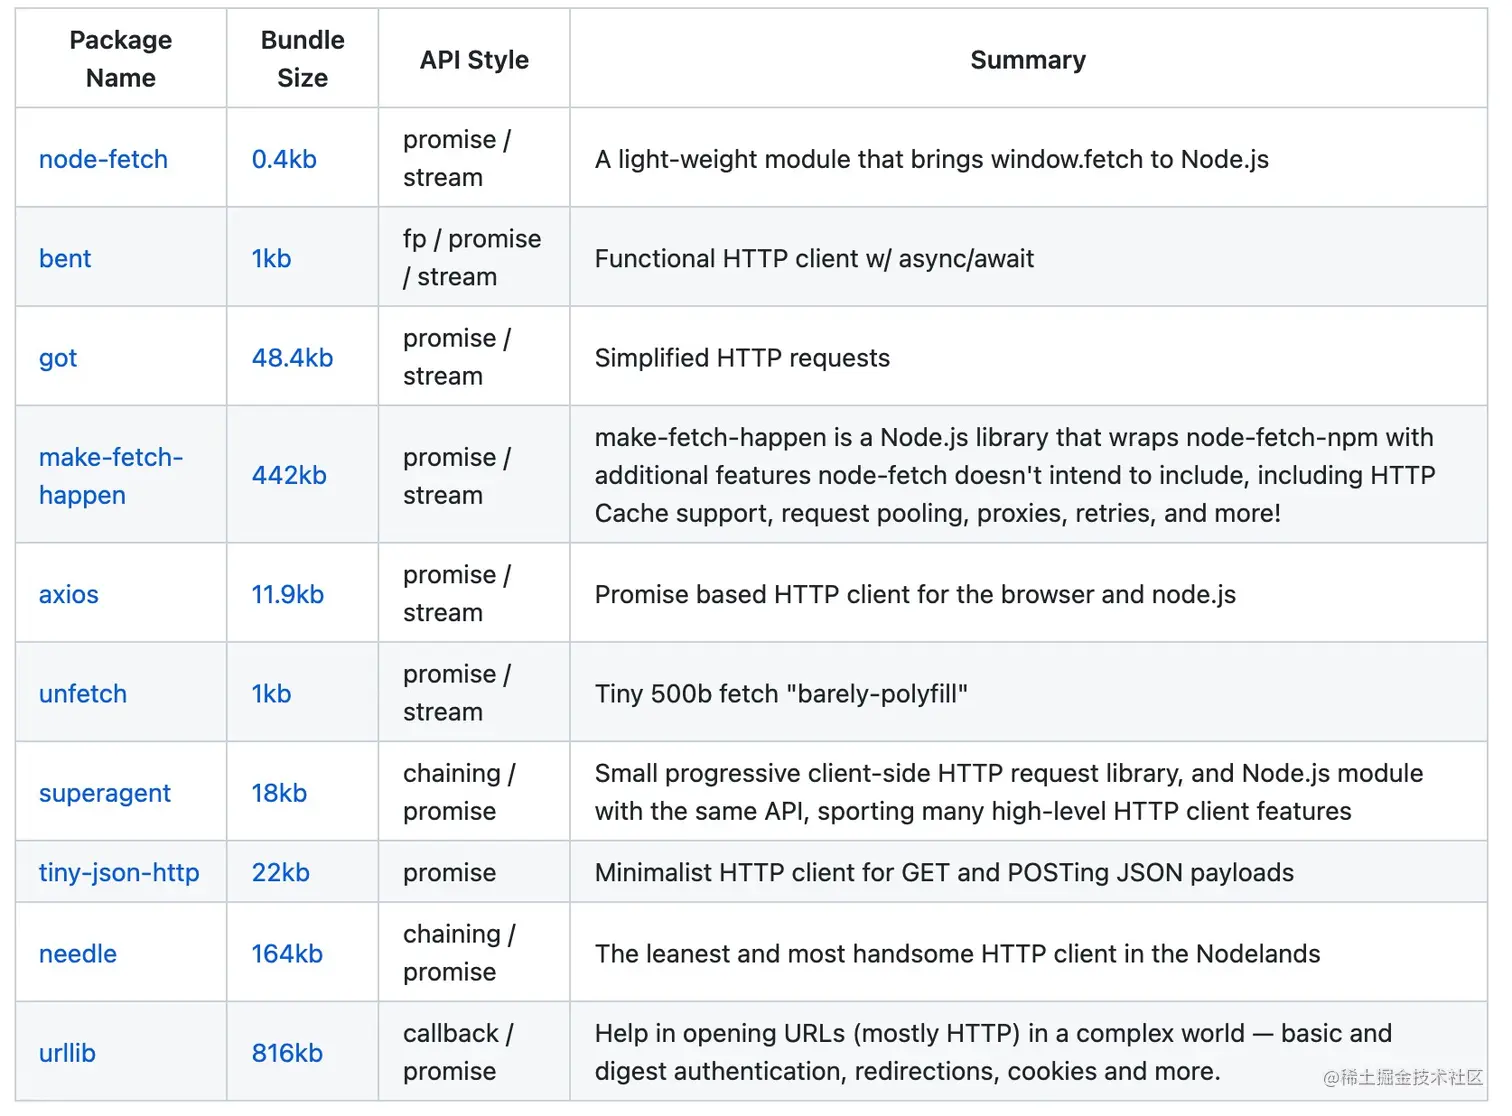Click 'Functional HTTP client w/ async/await' text

tap(814, 258)
